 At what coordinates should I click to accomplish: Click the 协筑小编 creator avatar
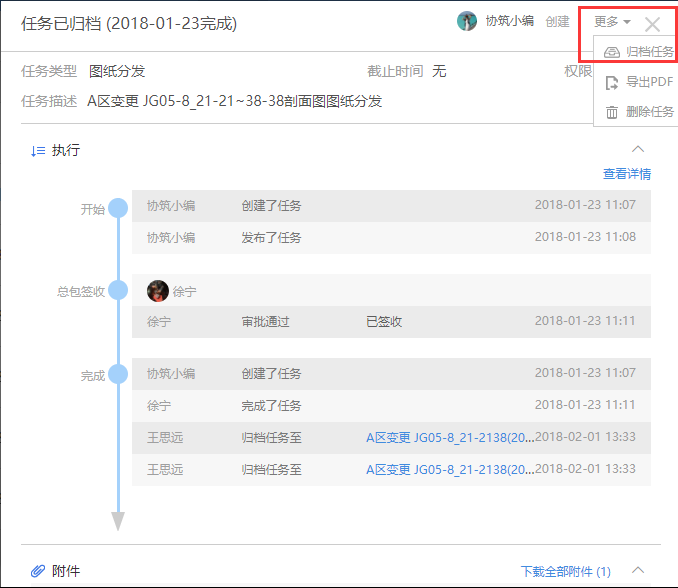(x=467, y=21)
